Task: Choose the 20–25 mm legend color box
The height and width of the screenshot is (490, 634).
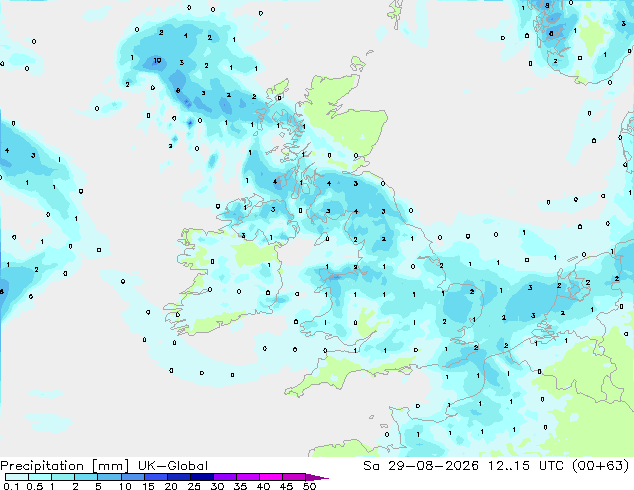Action: (178, 477)
